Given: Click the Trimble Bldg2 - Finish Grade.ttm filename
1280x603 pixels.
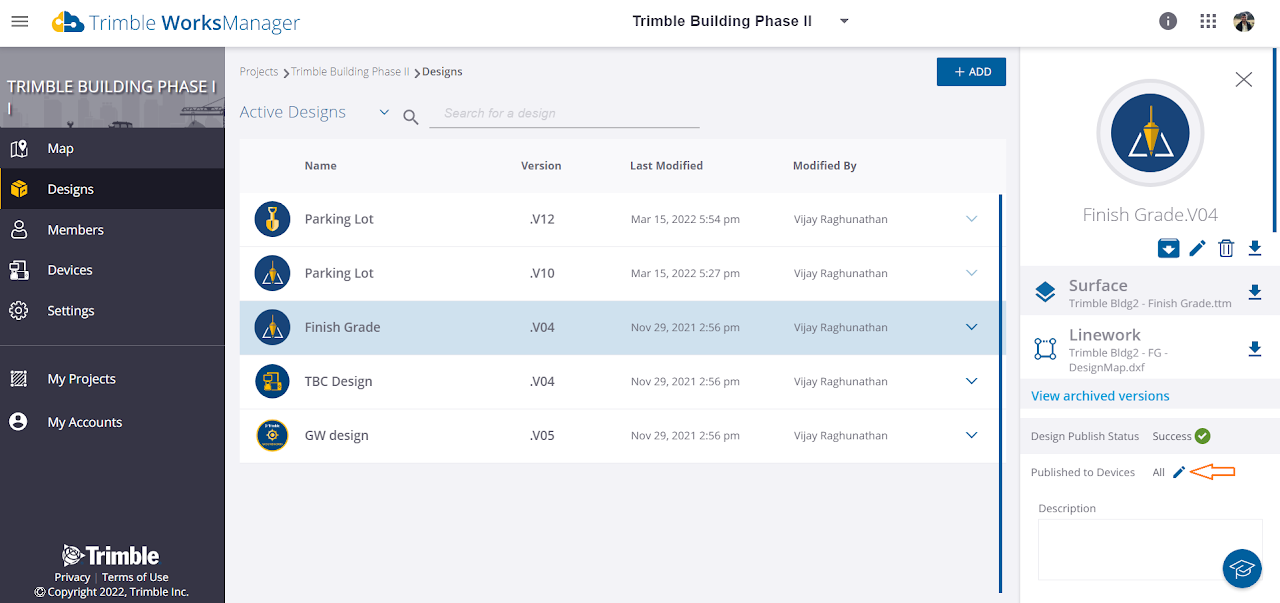Looking at the screenshot, I should (1150, 304).
